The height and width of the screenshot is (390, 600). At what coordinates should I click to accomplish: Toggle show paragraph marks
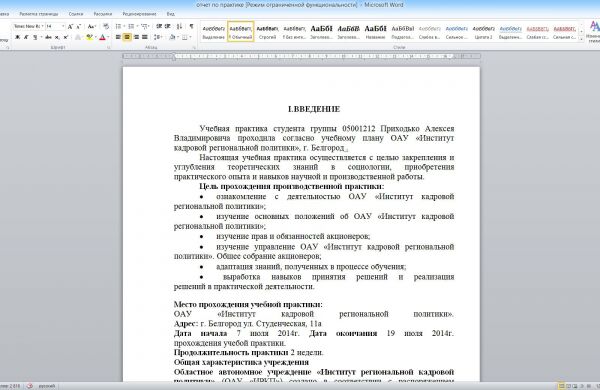(192, 26)
